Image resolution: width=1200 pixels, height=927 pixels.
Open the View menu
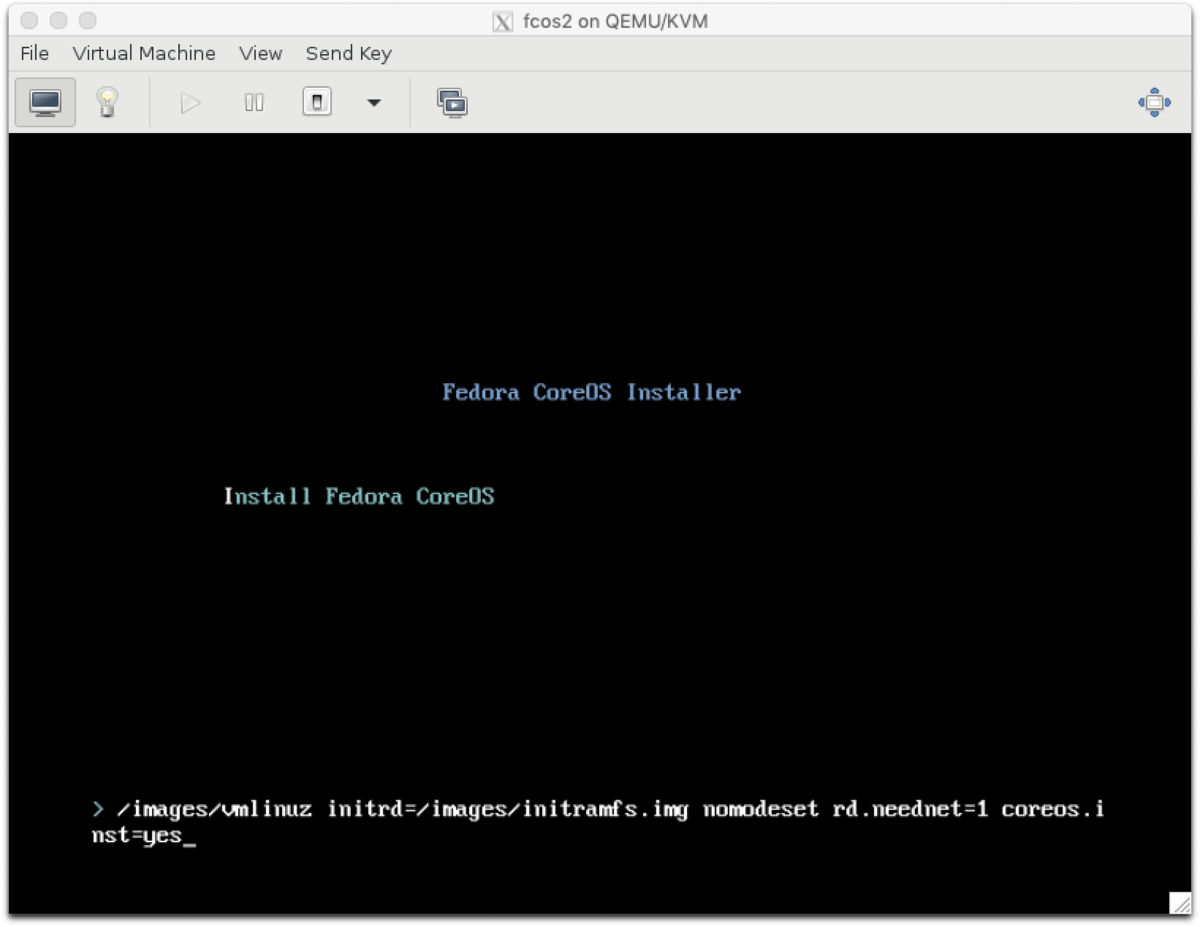260,53
